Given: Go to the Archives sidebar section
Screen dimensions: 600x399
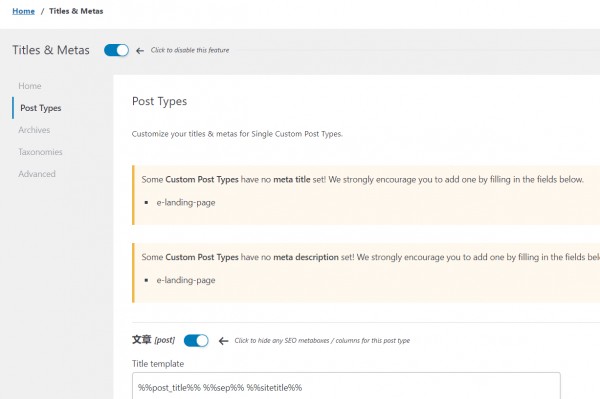Looking at the screenshot, I should pyautogui.click(x=34, y=130).
